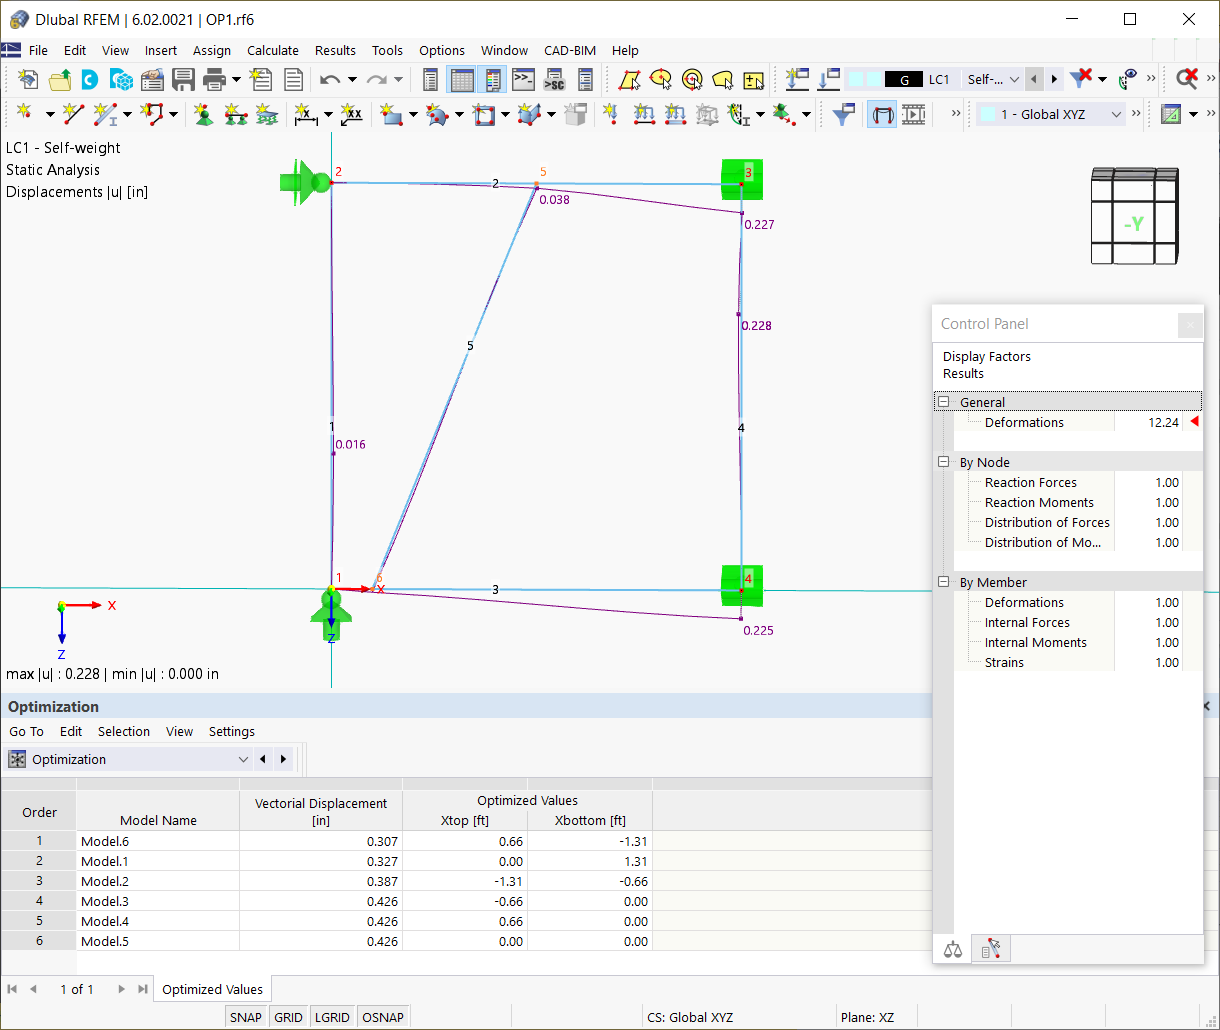Play the deformation animation film icon
Viewport: 1220px width, 1030px height.
(x=913, y=115)
